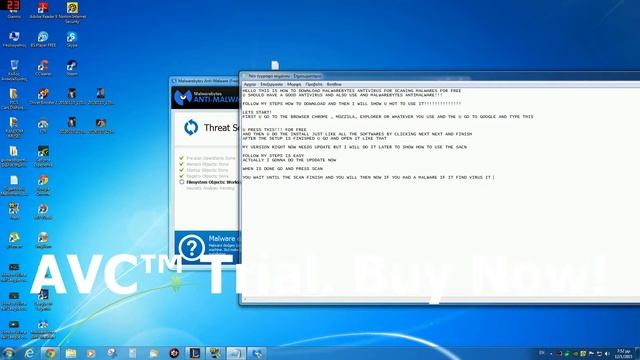Show hidden tray icons arrow
The image size is (640, 360).
(x=551, y=353)
